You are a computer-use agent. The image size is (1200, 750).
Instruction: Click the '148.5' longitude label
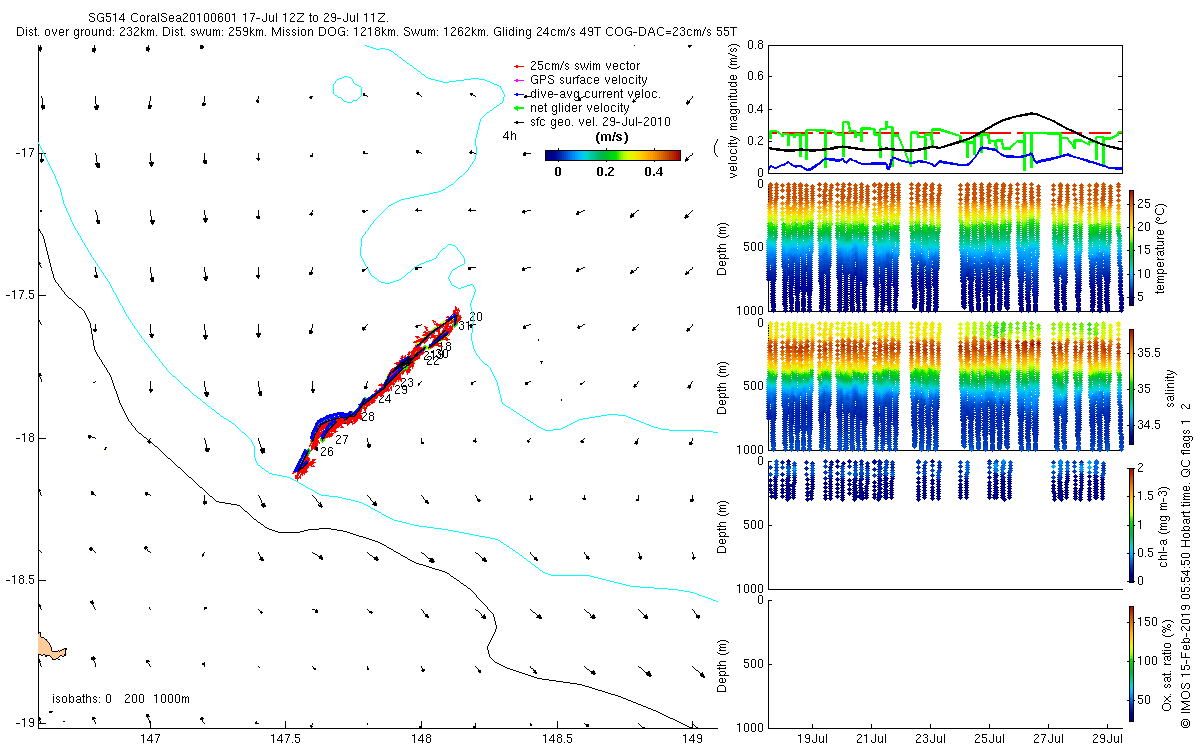555,739
